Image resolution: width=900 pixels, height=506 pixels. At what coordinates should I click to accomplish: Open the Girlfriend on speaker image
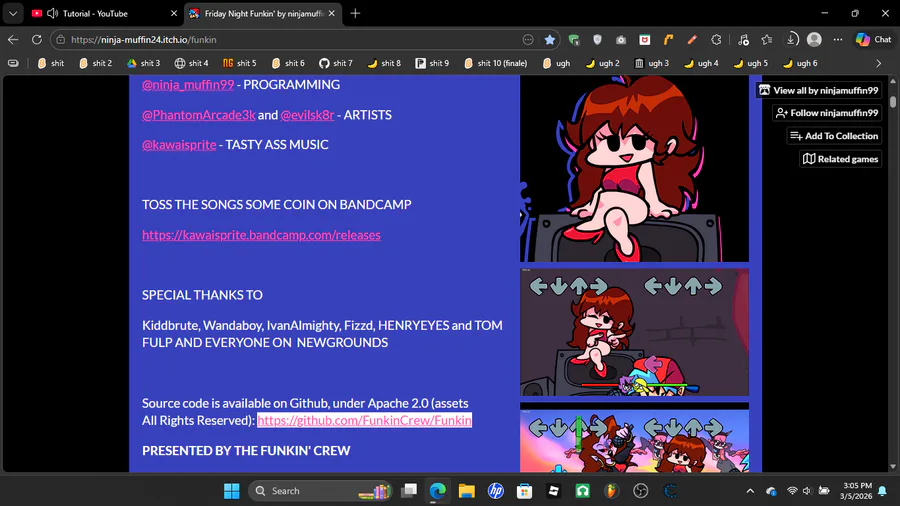[x=634, y=169]
